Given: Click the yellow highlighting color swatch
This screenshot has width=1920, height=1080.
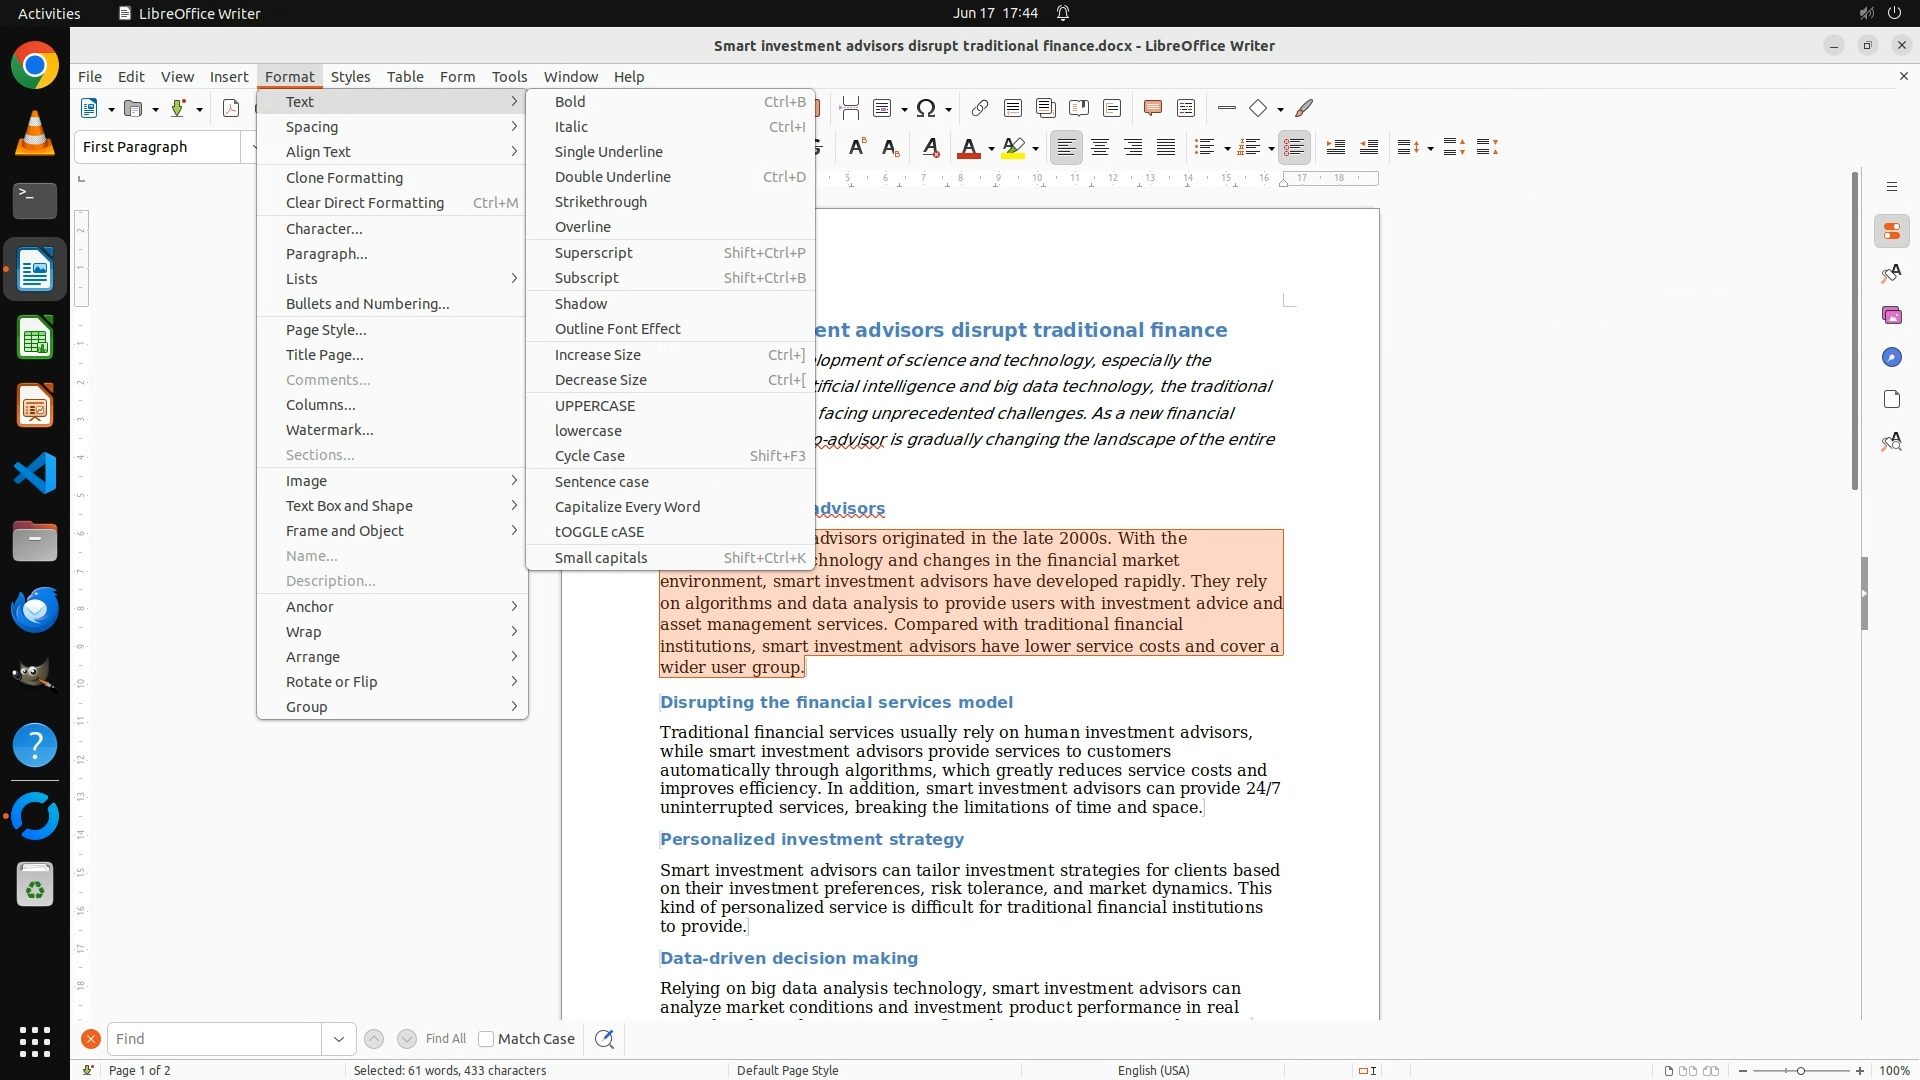Looking at the screenshot, I should tap(1013, 148).
